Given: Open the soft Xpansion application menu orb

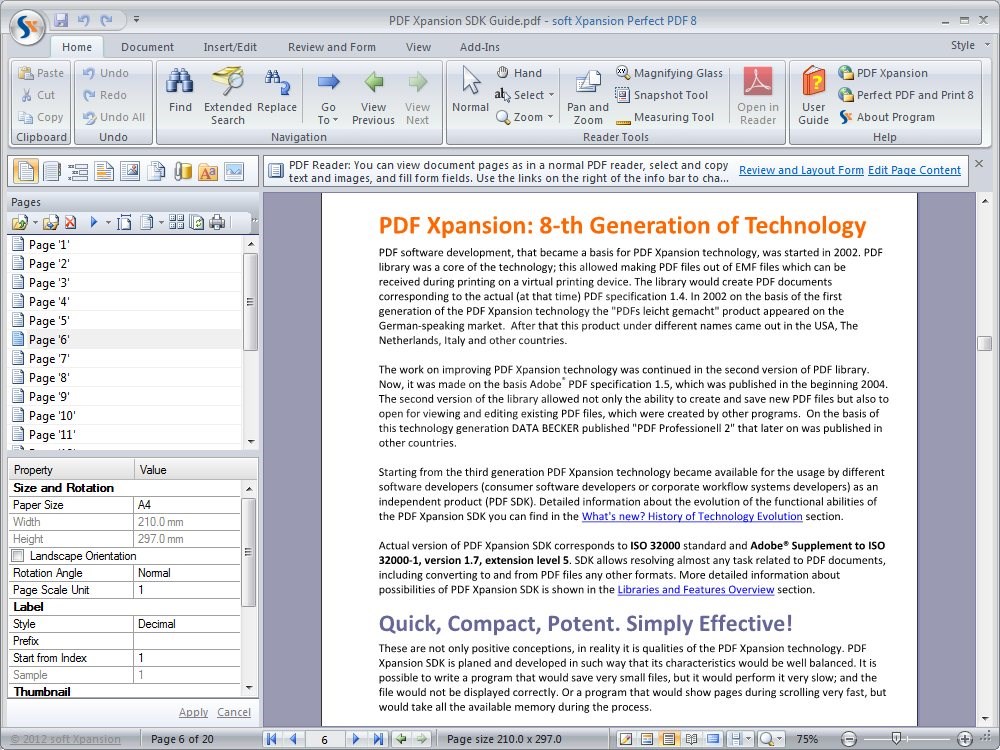Looking at the screenshot, I should pos(29,27).
